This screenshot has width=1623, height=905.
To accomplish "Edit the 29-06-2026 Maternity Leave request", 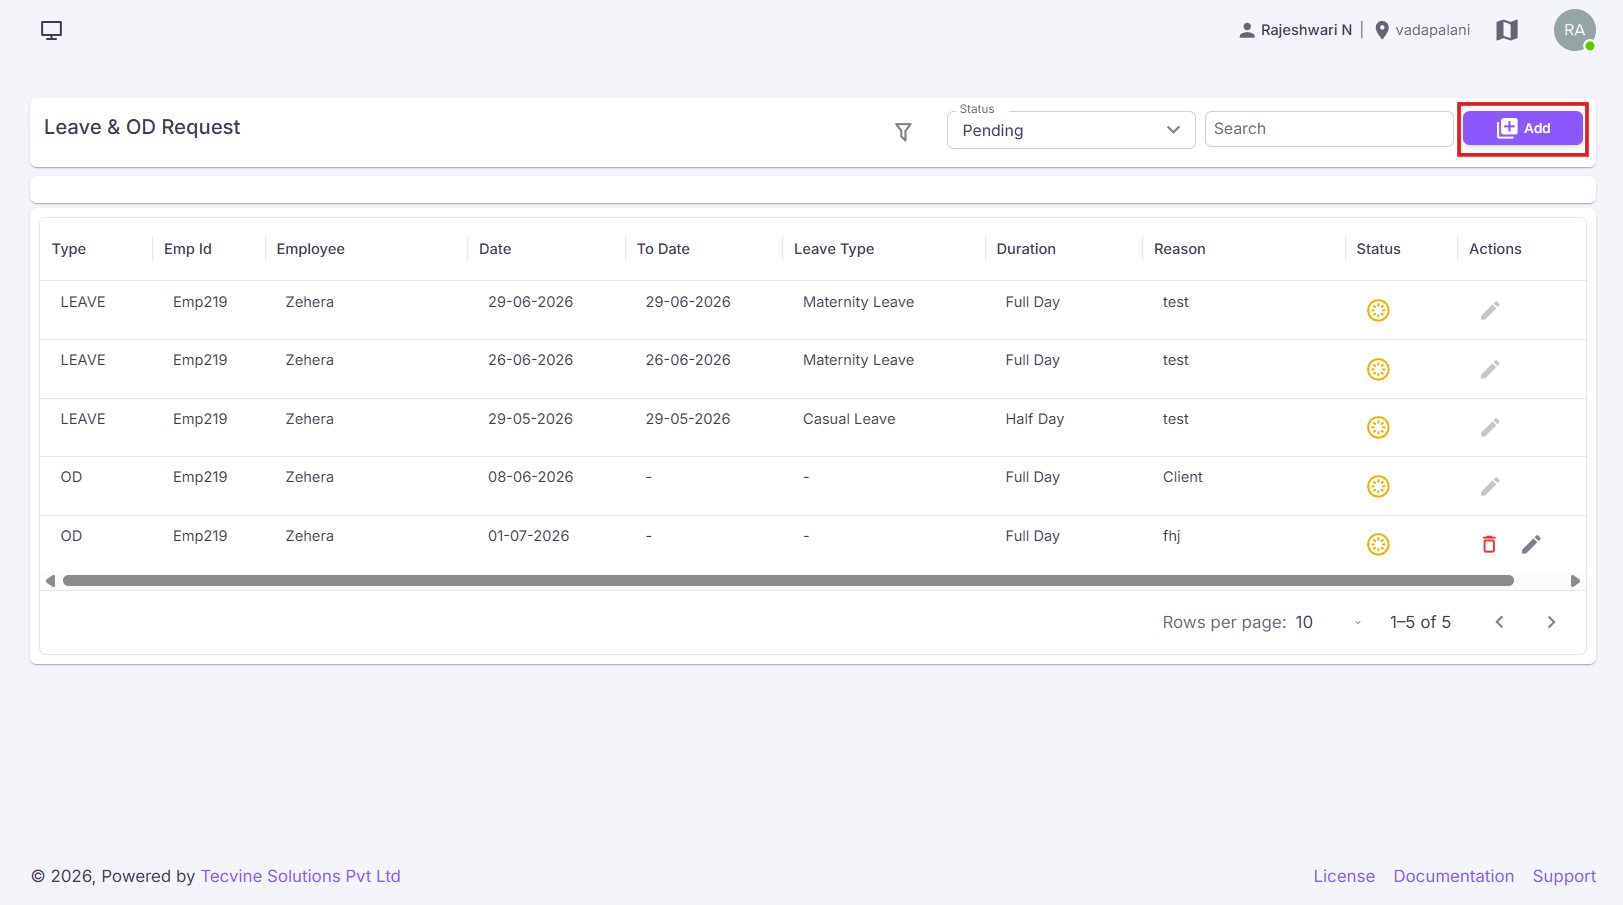I will pyautogui.click(x=1490, y=310).
